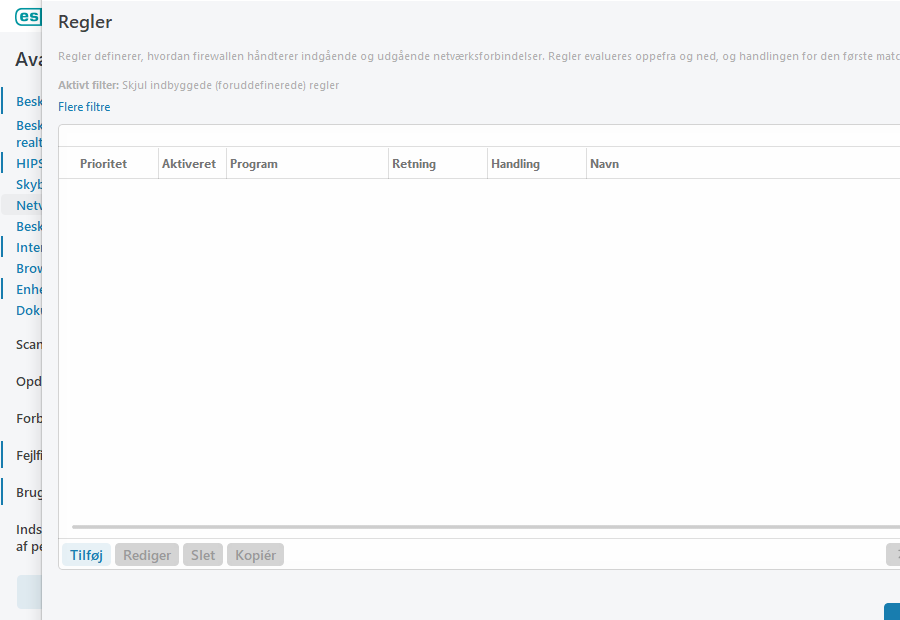Click the Handling column header
Screen dimensions: 900x620
(515, 164)
